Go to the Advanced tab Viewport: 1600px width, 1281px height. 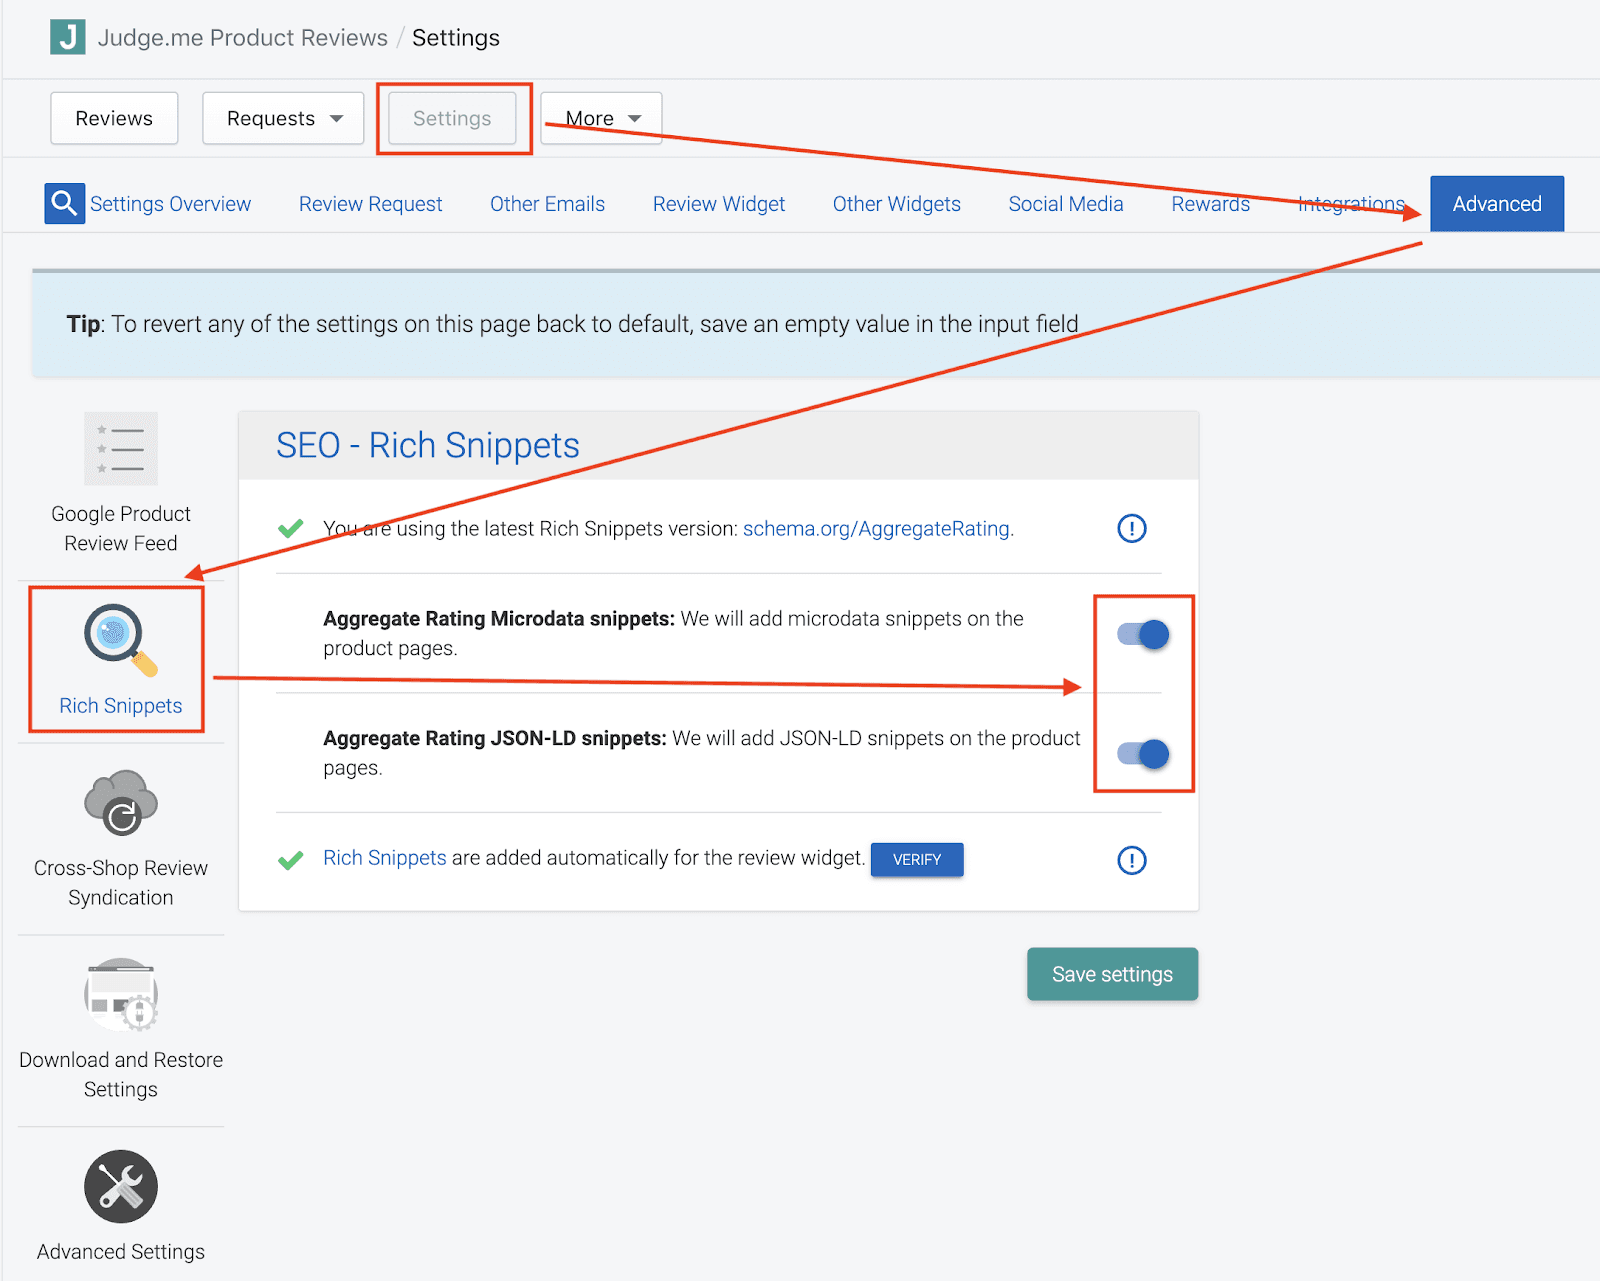click(1496, 204)
